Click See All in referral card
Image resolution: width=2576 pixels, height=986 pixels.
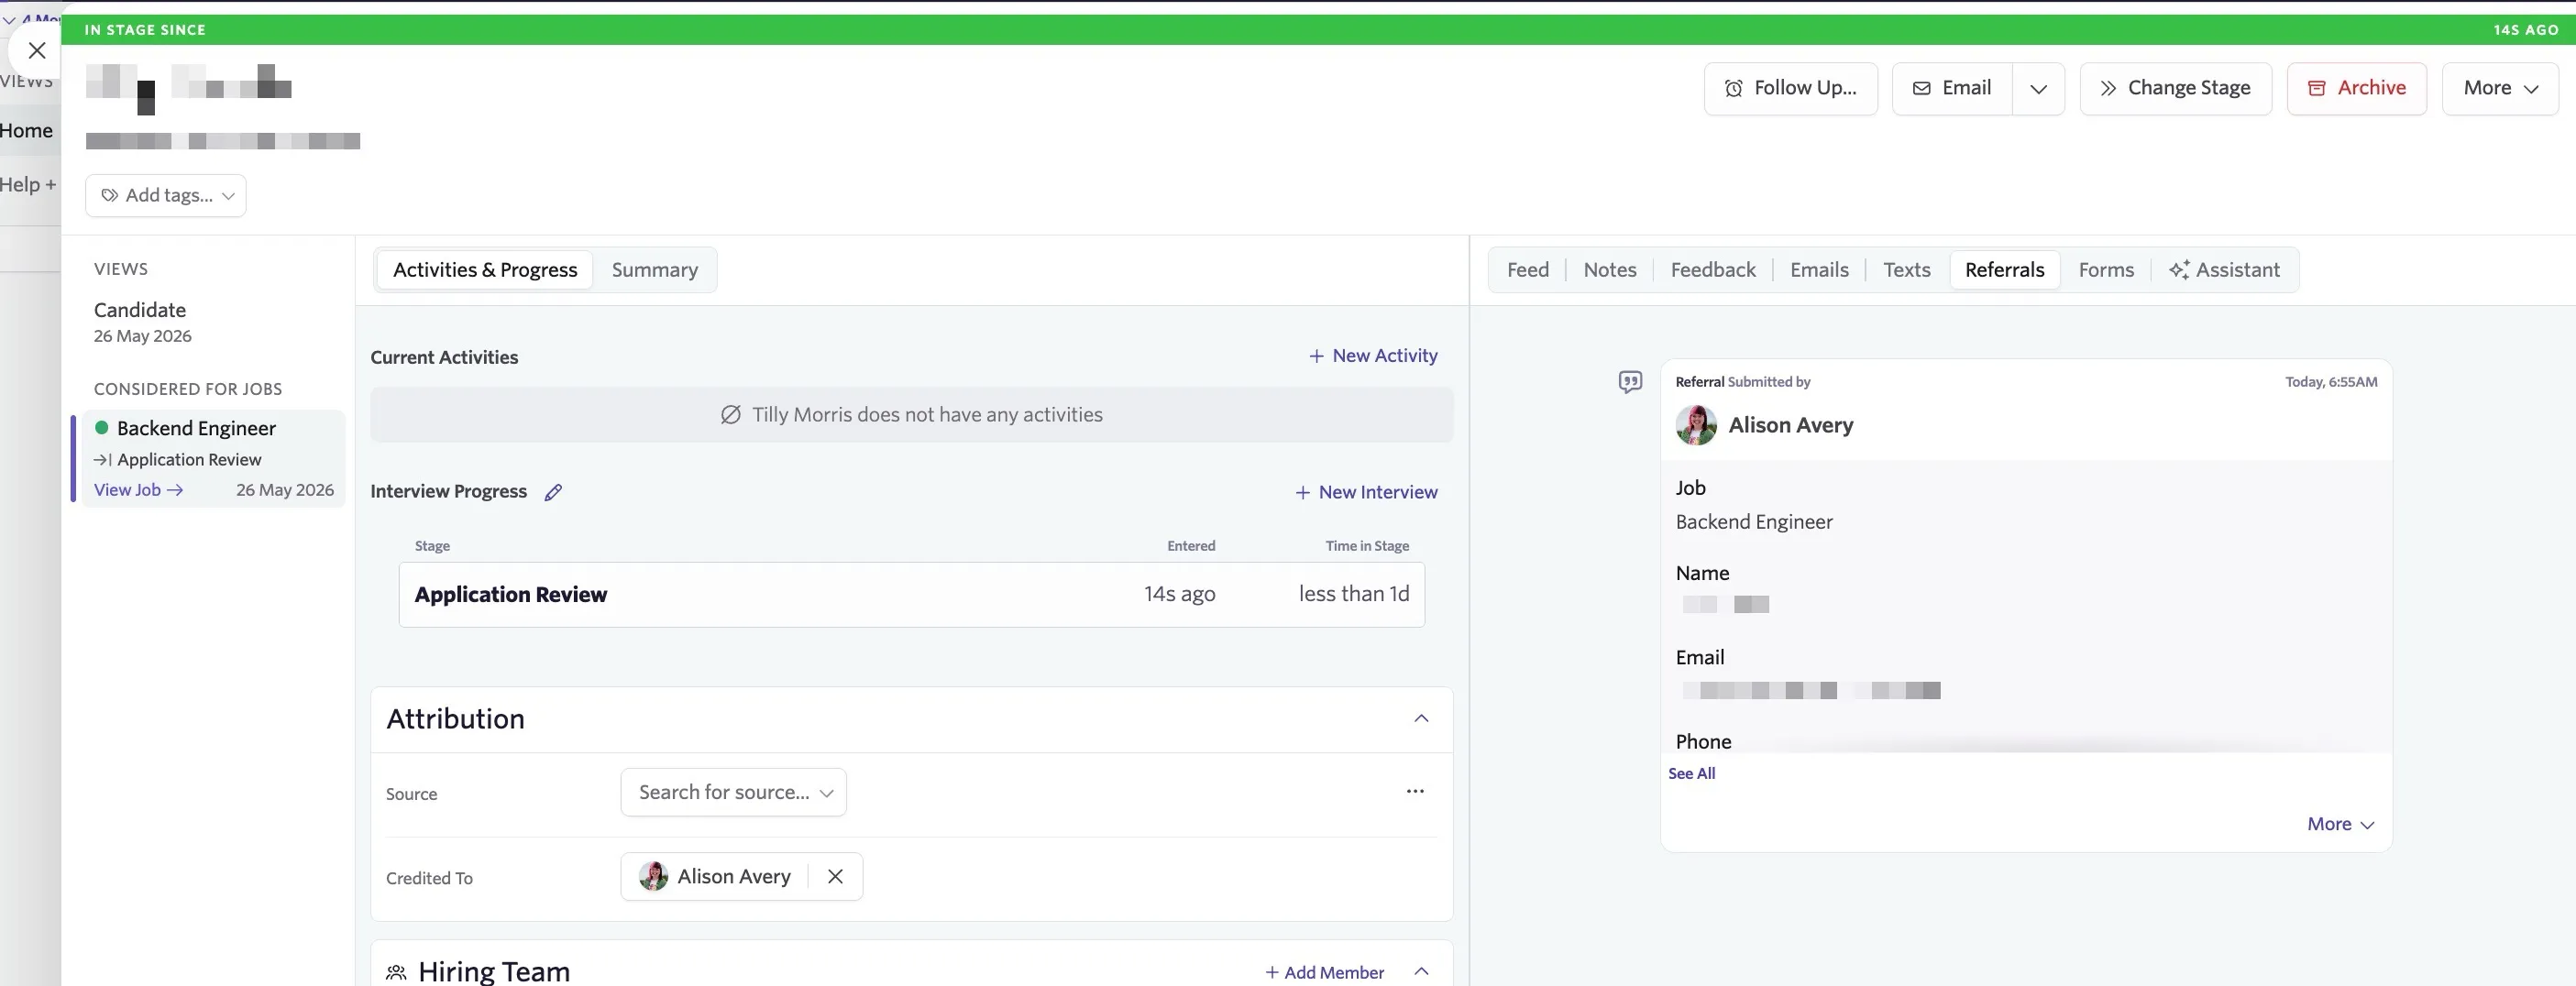[1691, 773]
